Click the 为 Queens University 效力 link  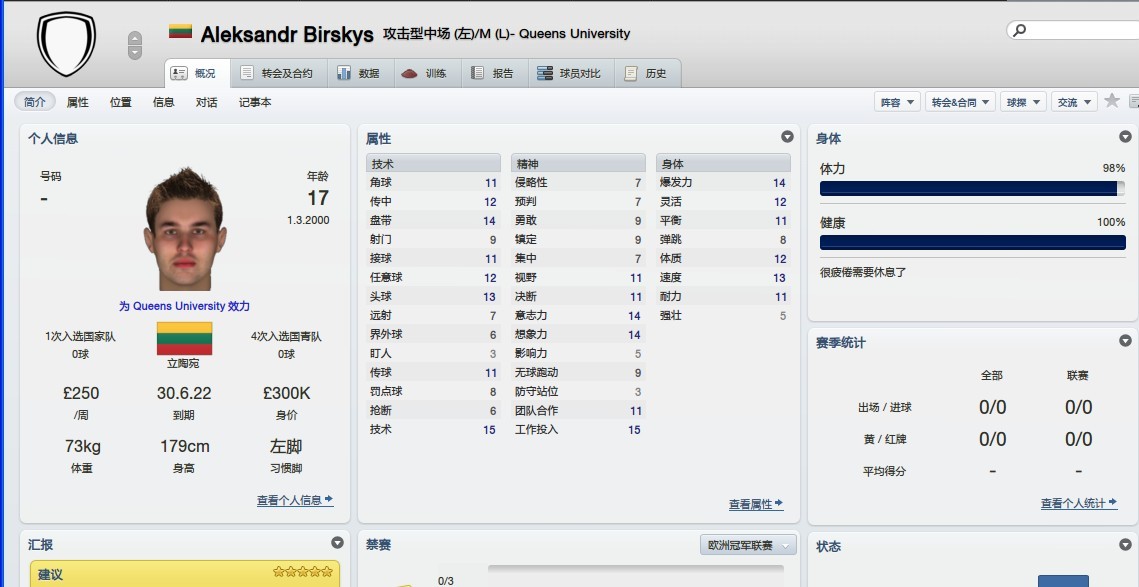click(185, 307)
